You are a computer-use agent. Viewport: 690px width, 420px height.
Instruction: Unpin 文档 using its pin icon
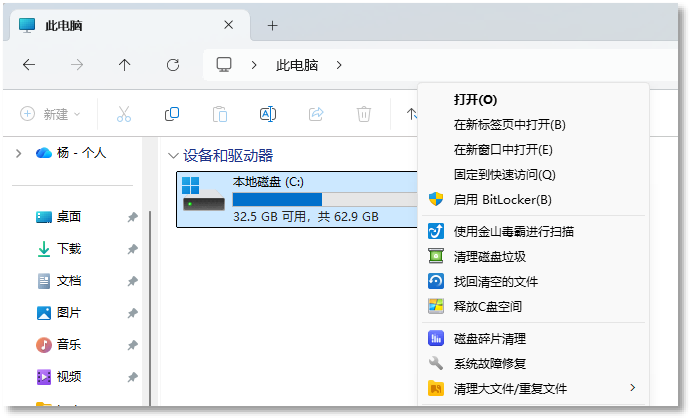(x=132, y=281)
